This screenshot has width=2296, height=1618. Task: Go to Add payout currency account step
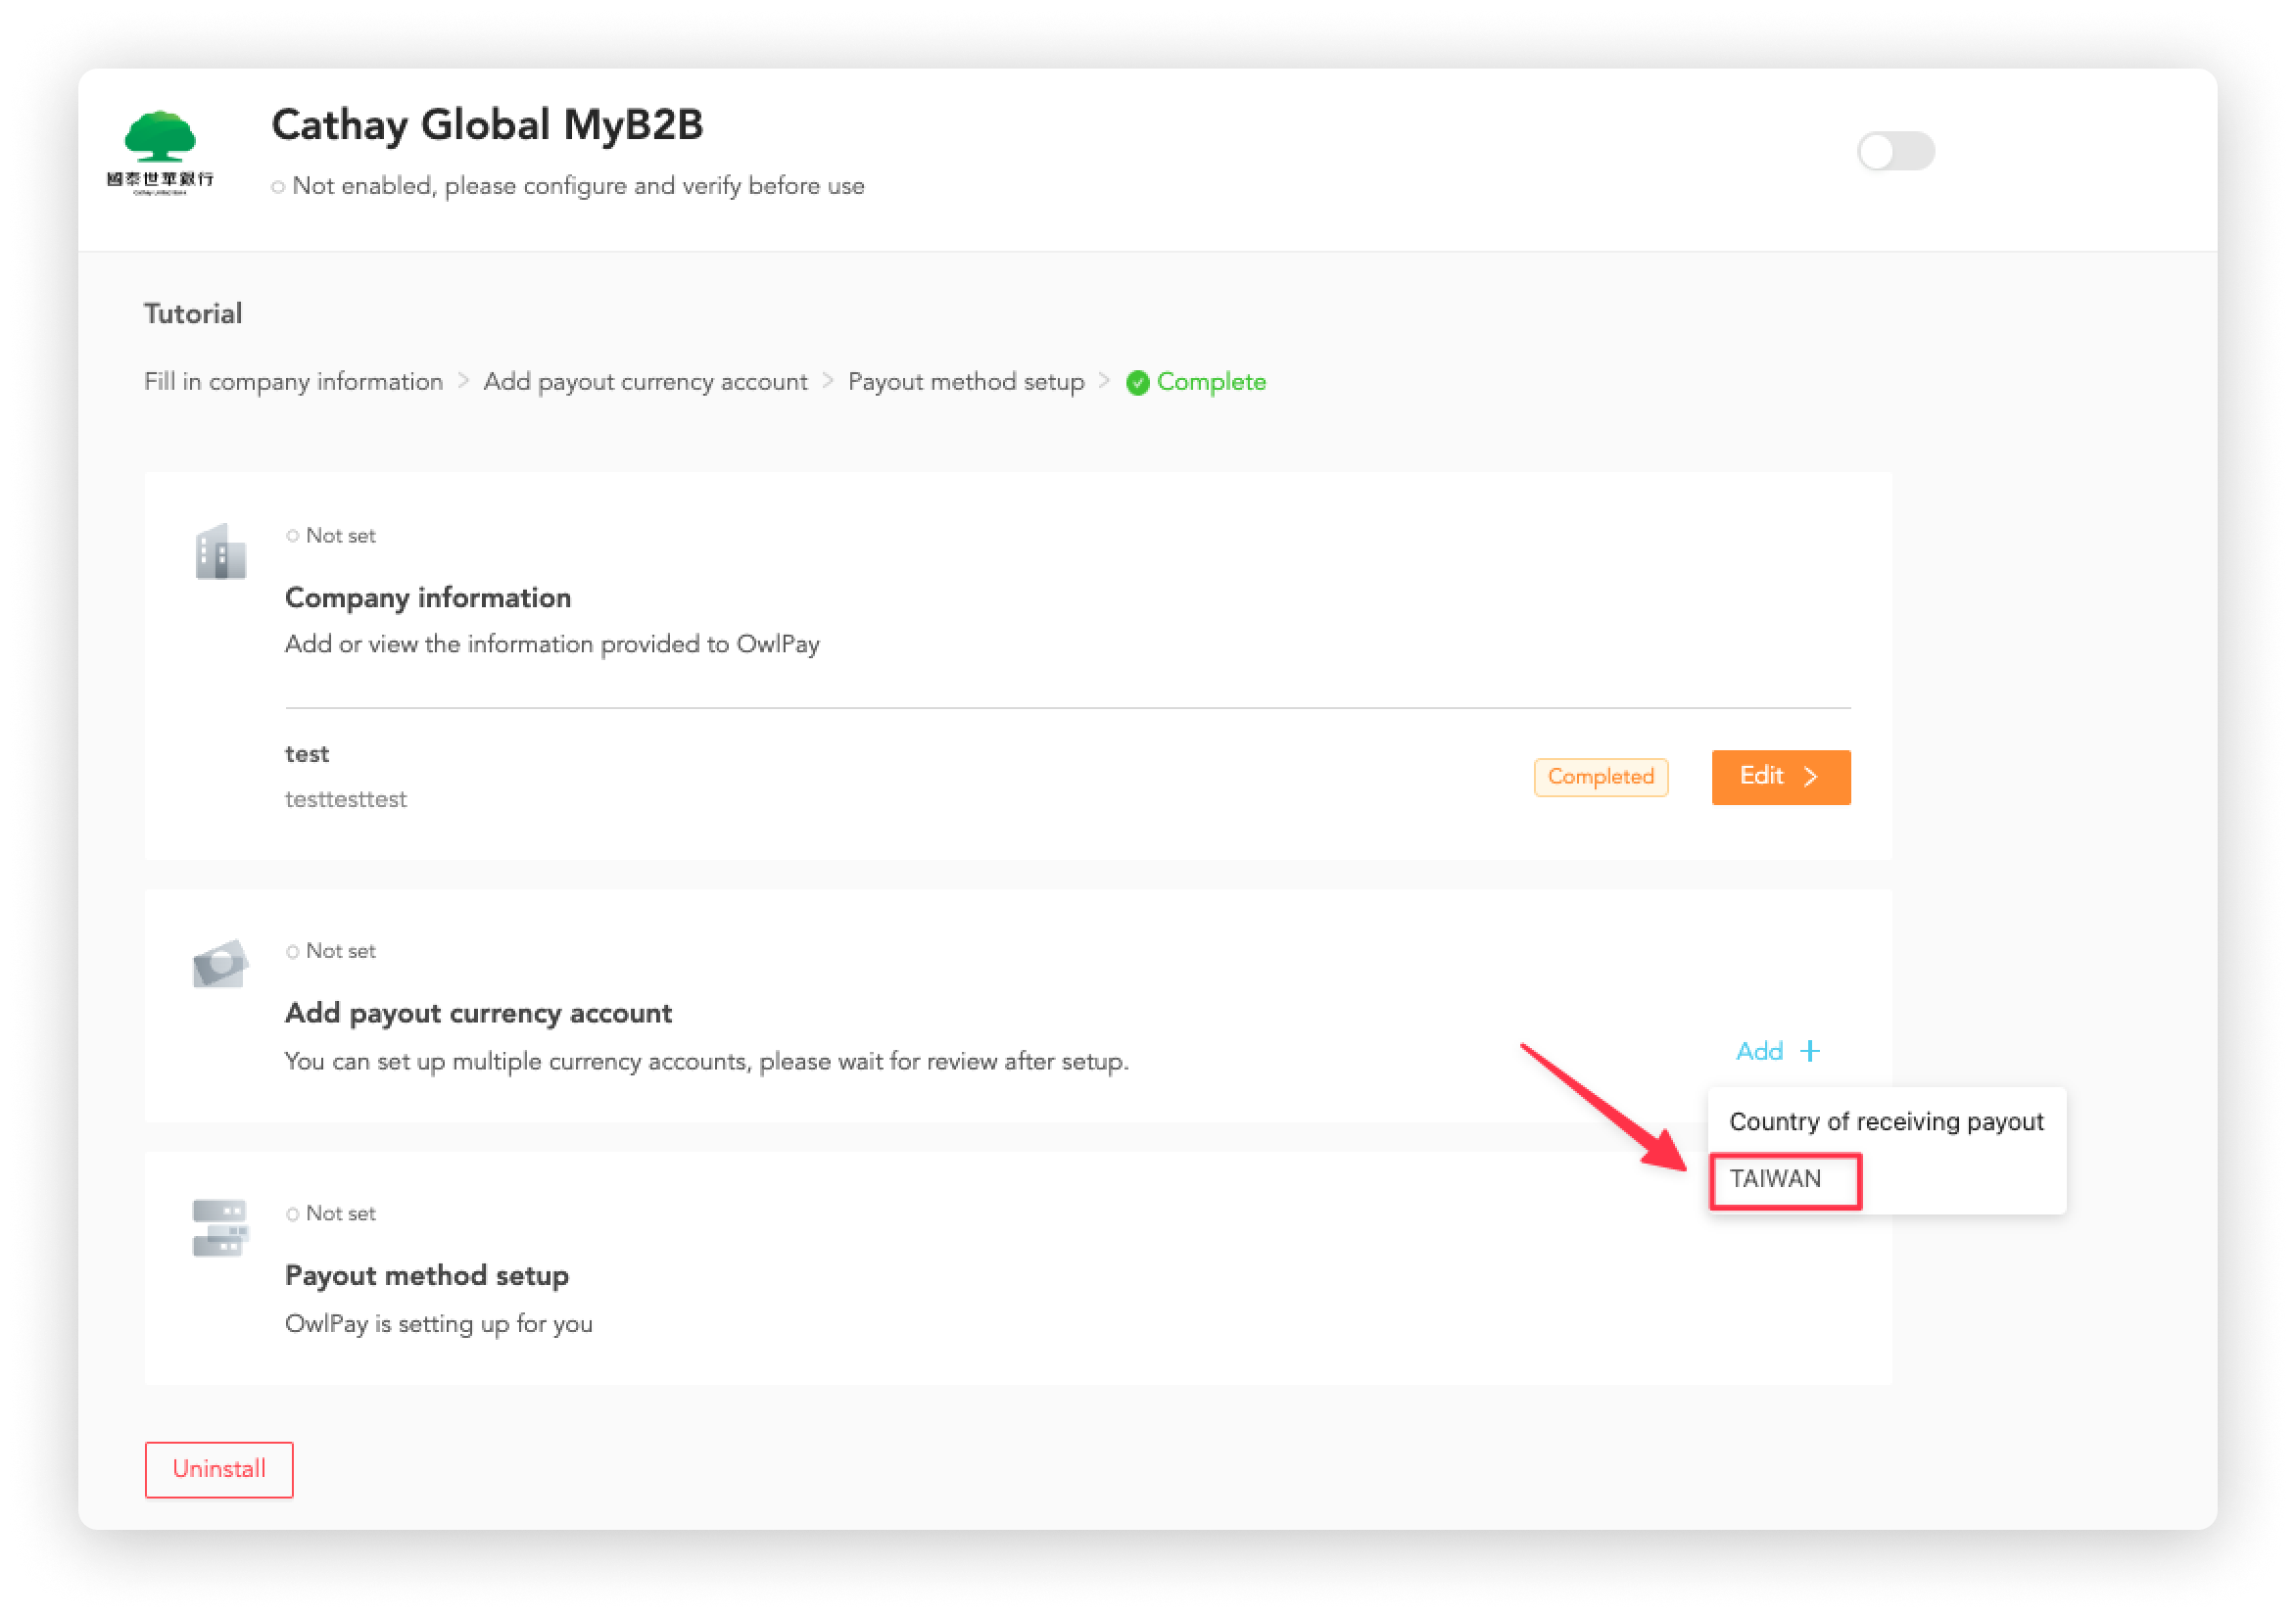[645, 382]
